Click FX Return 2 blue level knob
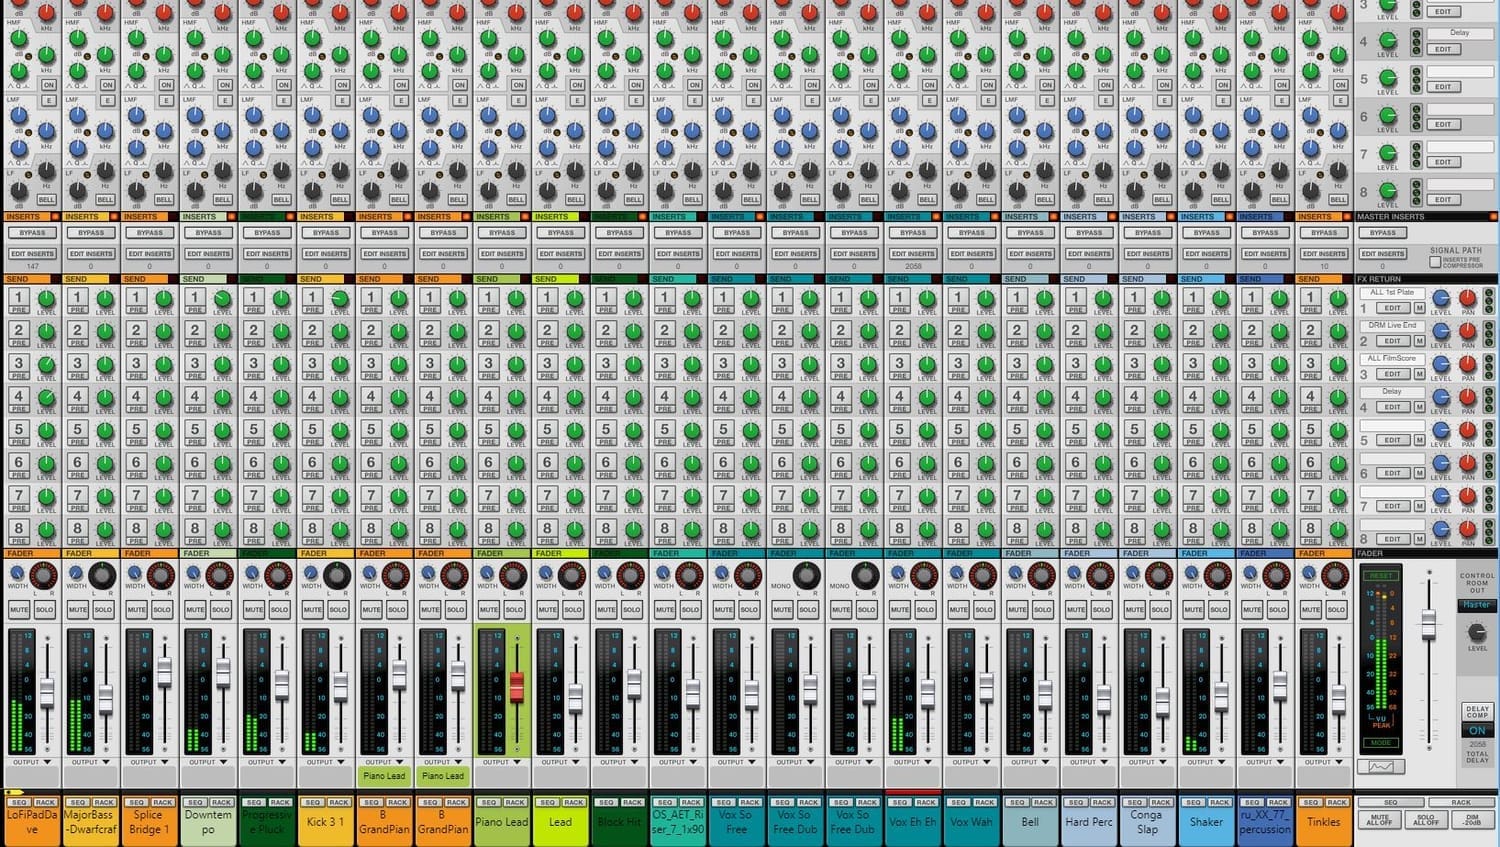 click(x=1440, y=331)
